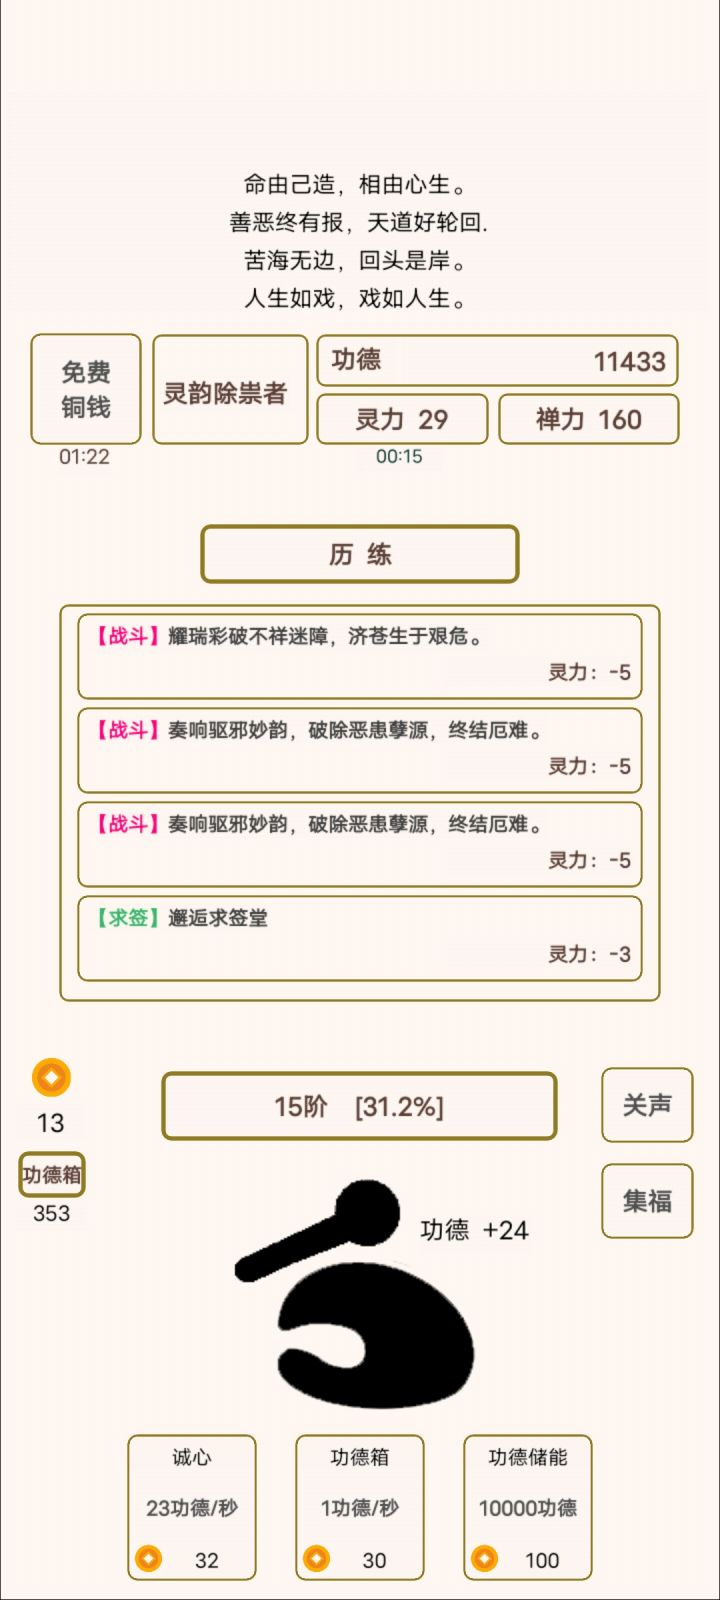Viewport: 720px width, 1600px height.
Task: Click the 15阶 level progress bar
Action: point(359,1106)
